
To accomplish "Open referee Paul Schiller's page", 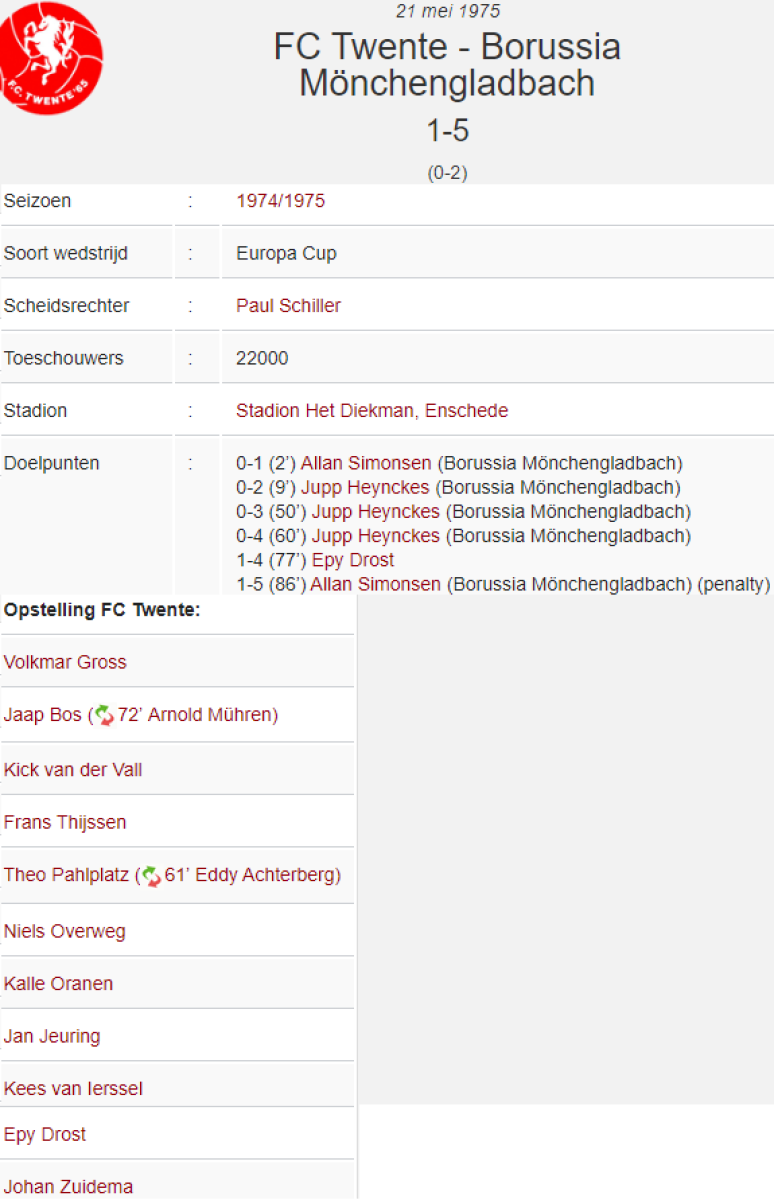I will point(288,306).
